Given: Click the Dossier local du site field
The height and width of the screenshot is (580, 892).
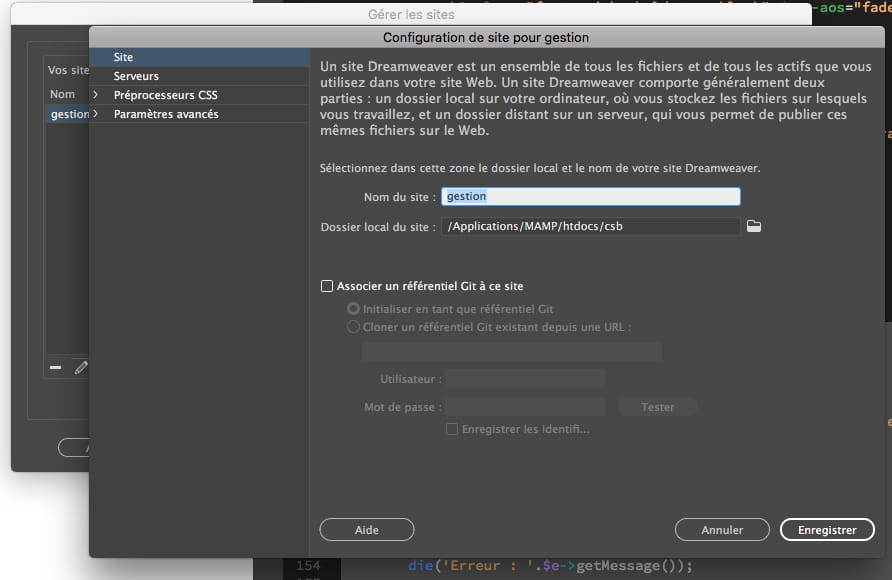Looking at the screenshot, I should click(x=590, y=226).
